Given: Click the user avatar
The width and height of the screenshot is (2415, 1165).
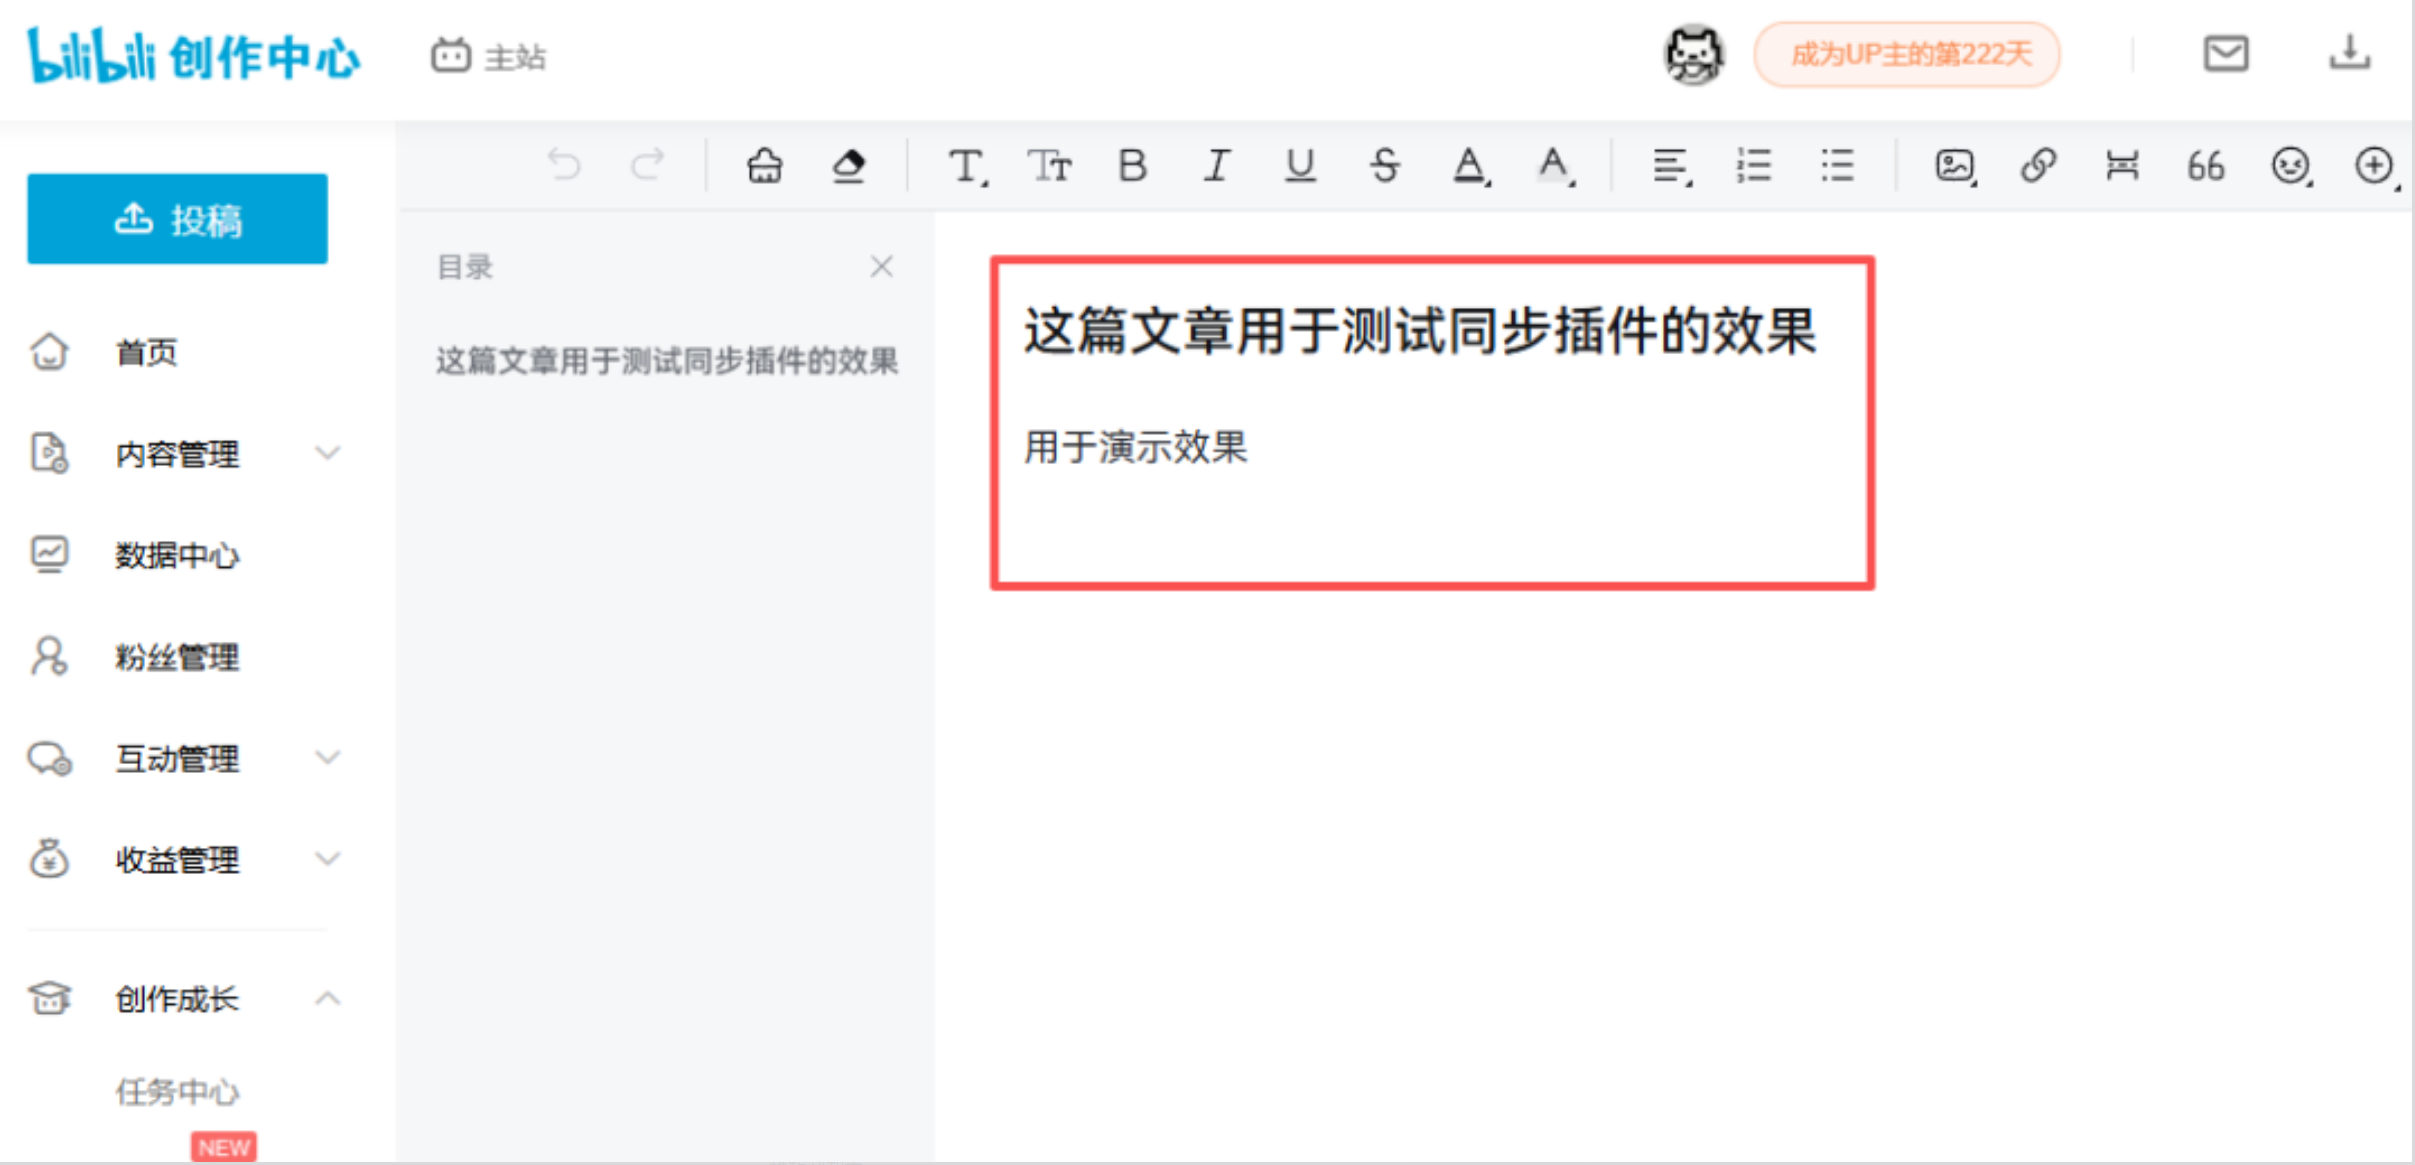Looking at the screenshot, I should 1693,55.
